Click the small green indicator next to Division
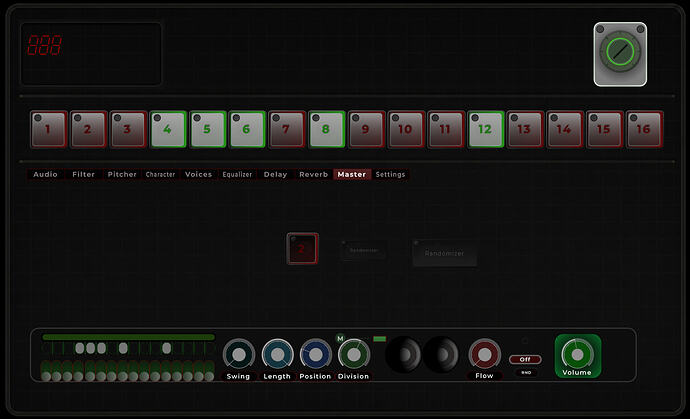This screenshot has width=690, height=419. click(x=379, y=339)
